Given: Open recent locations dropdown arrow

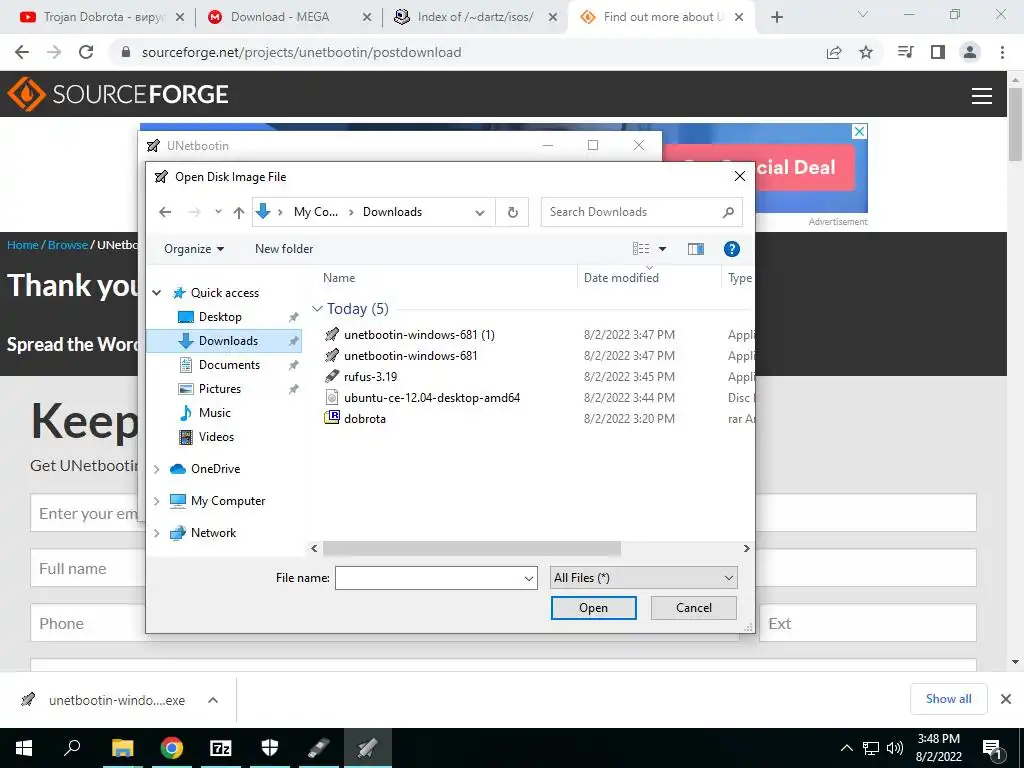Looking at the screenshot, I should point(218,212).
